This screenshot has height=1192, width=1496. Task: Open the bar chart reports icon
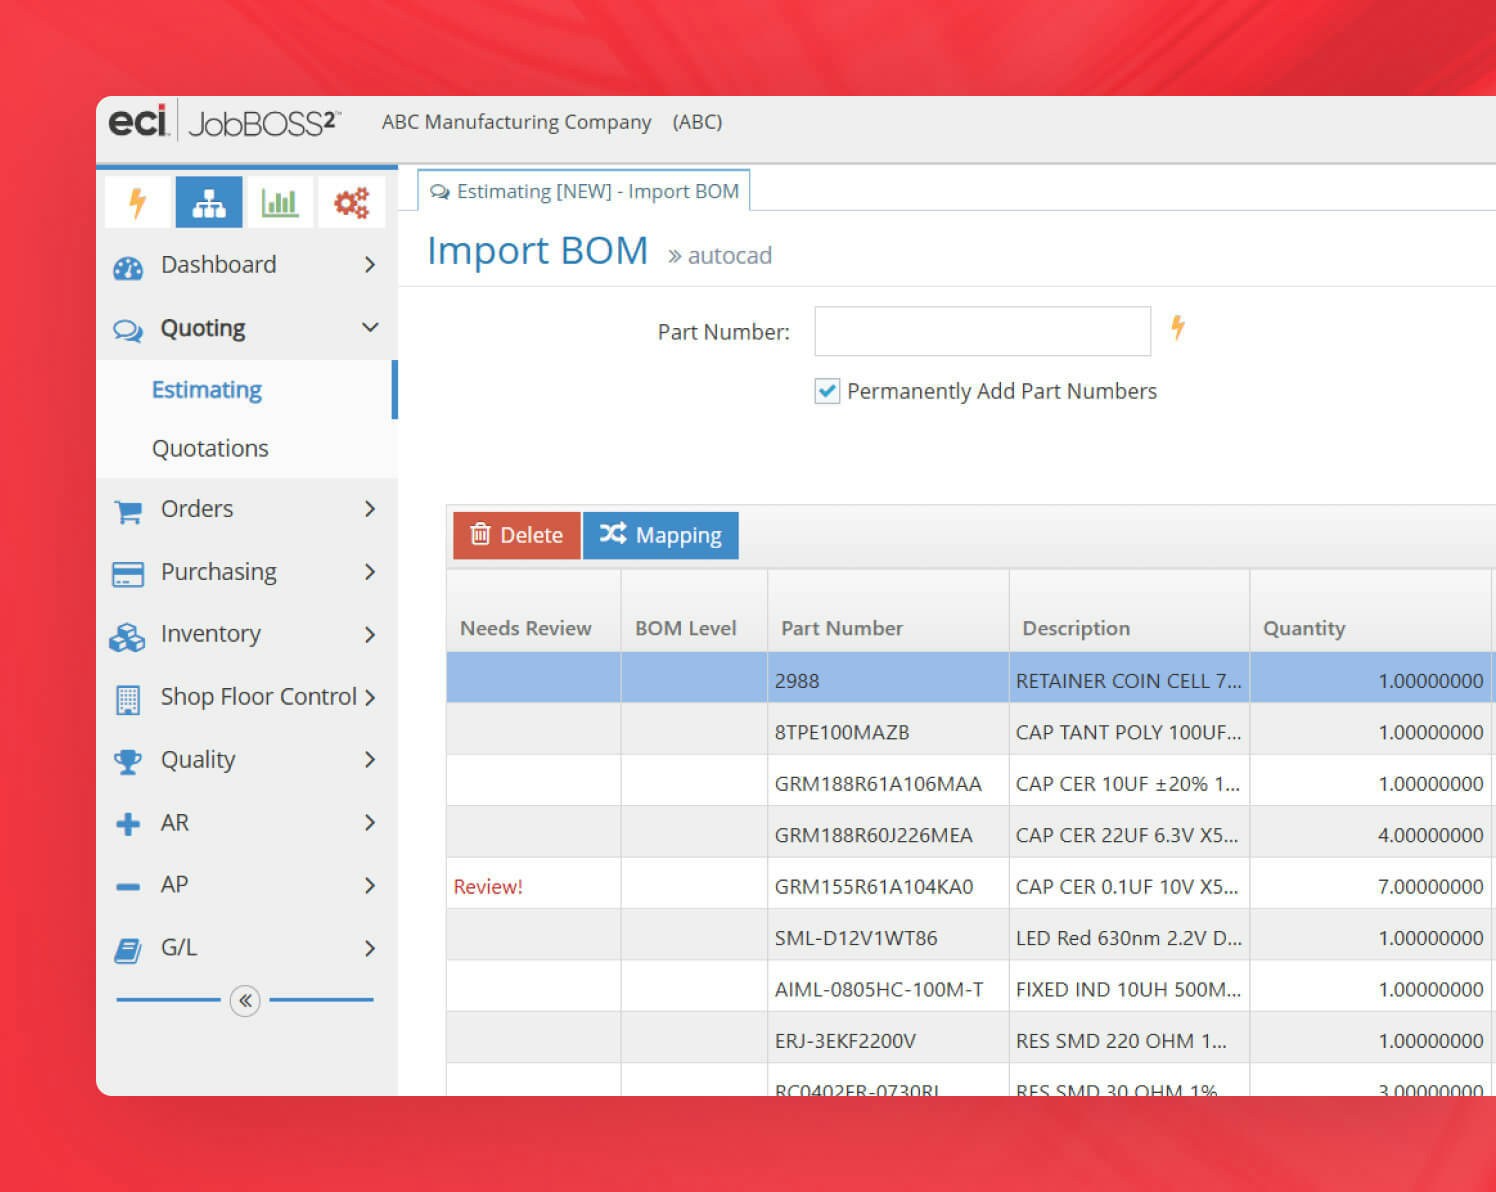point(279,203)
